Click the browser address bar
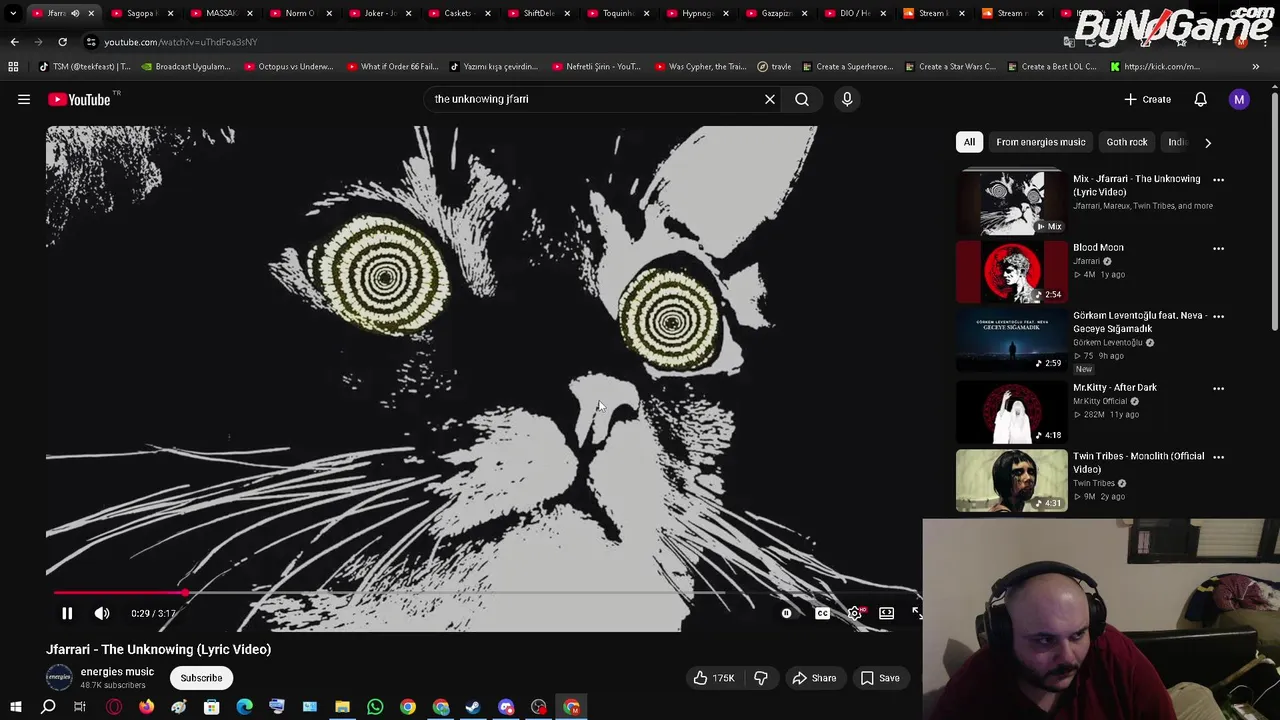Image resolution: width=1280 pixels, height=720 pixels. (x=570, y=42)
